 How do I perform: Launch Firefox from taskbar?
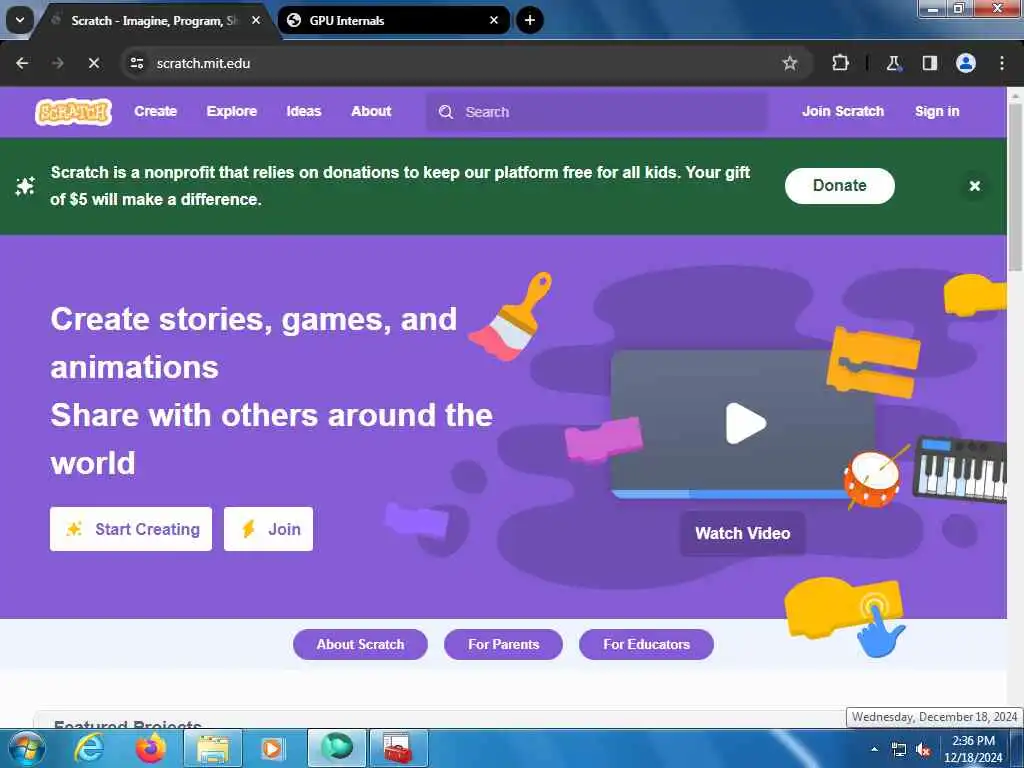151,748
